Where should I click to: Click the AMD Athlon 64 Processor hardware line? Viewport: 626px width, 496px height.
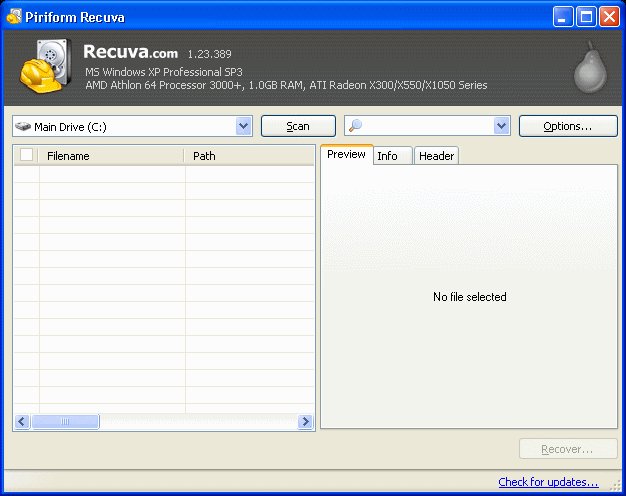pos(286,85)
